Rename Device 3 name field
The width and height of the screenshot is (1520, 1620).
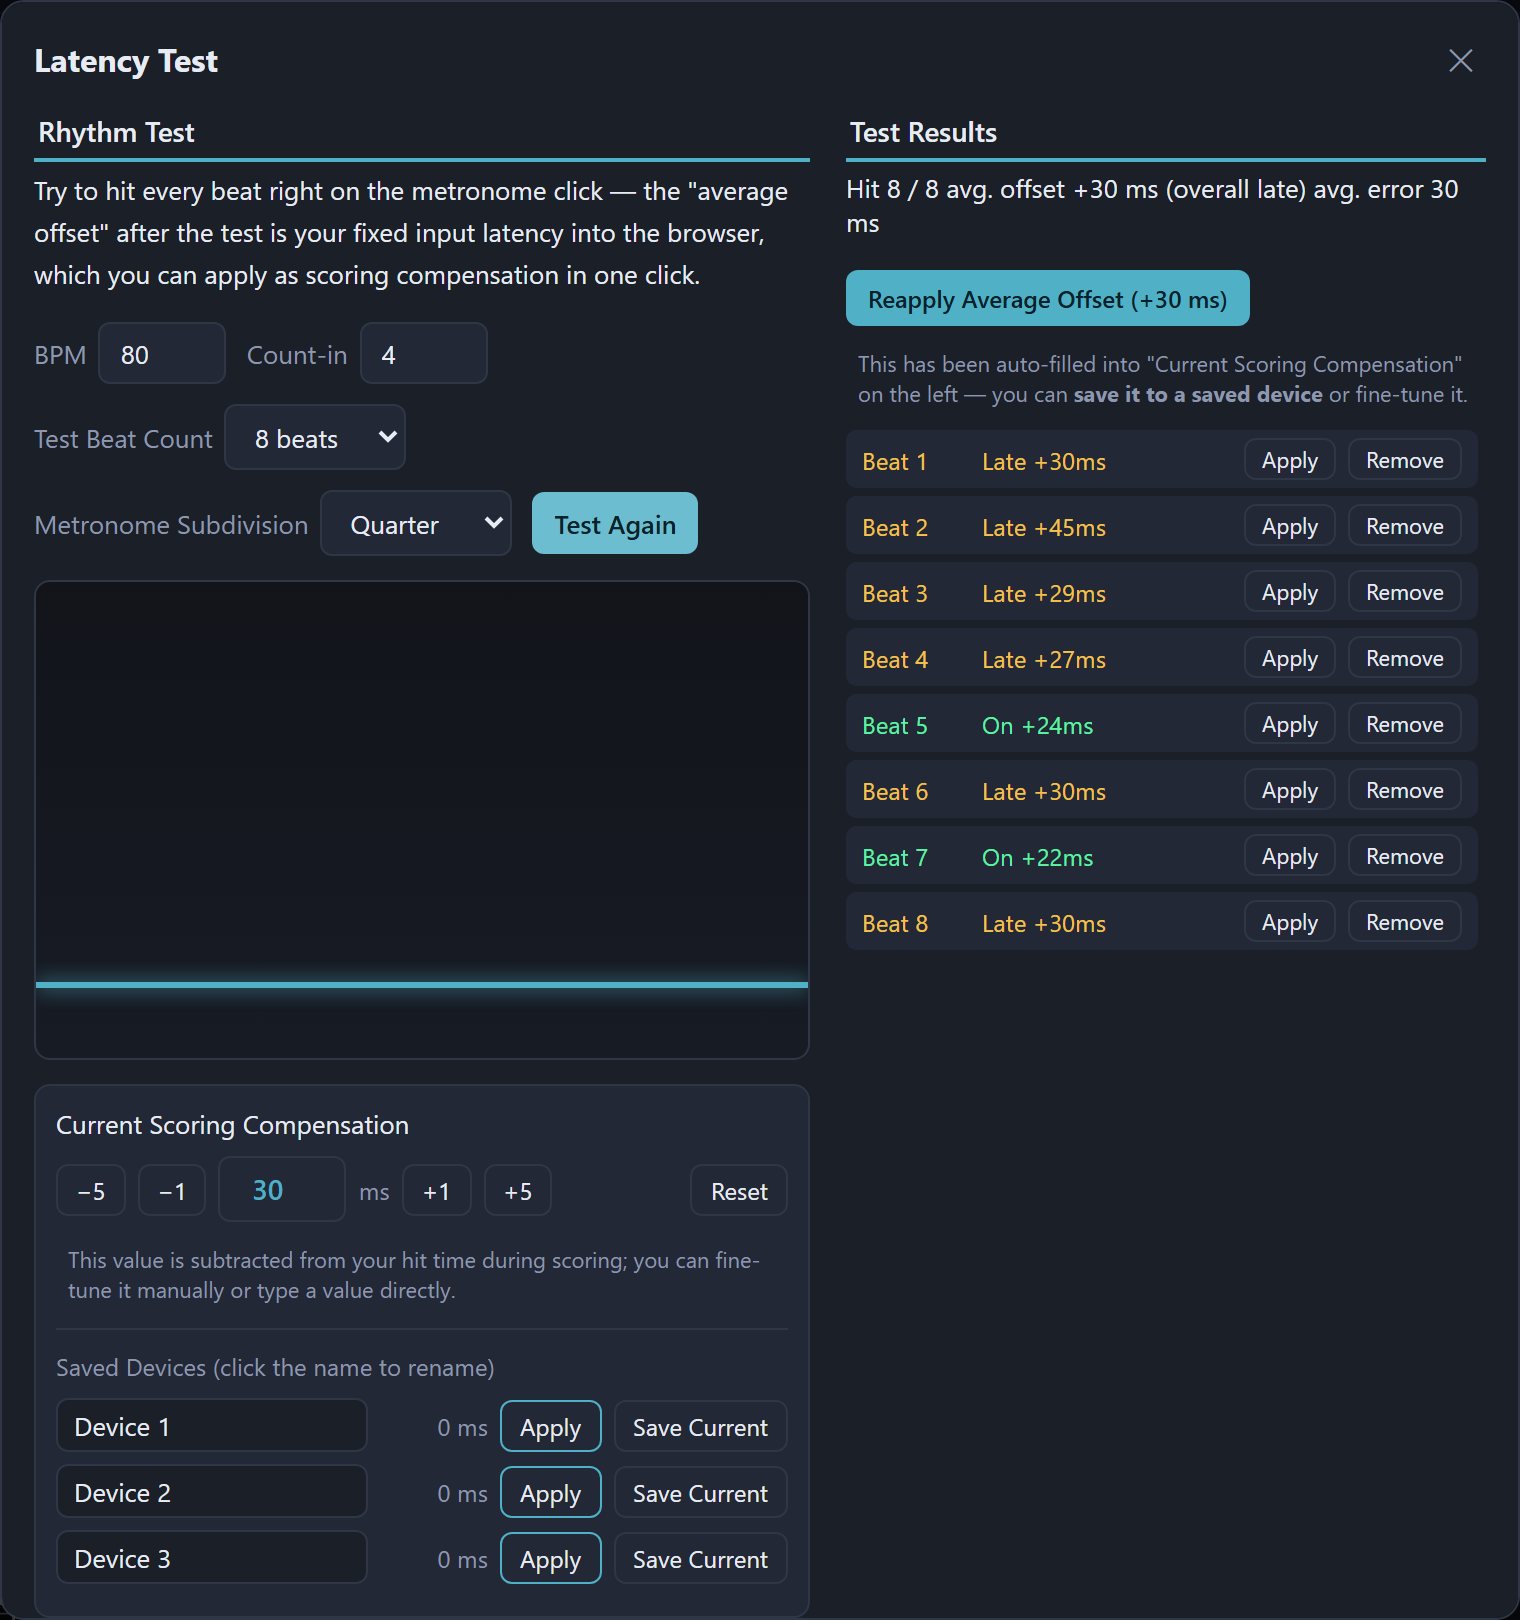point(212,1558)
